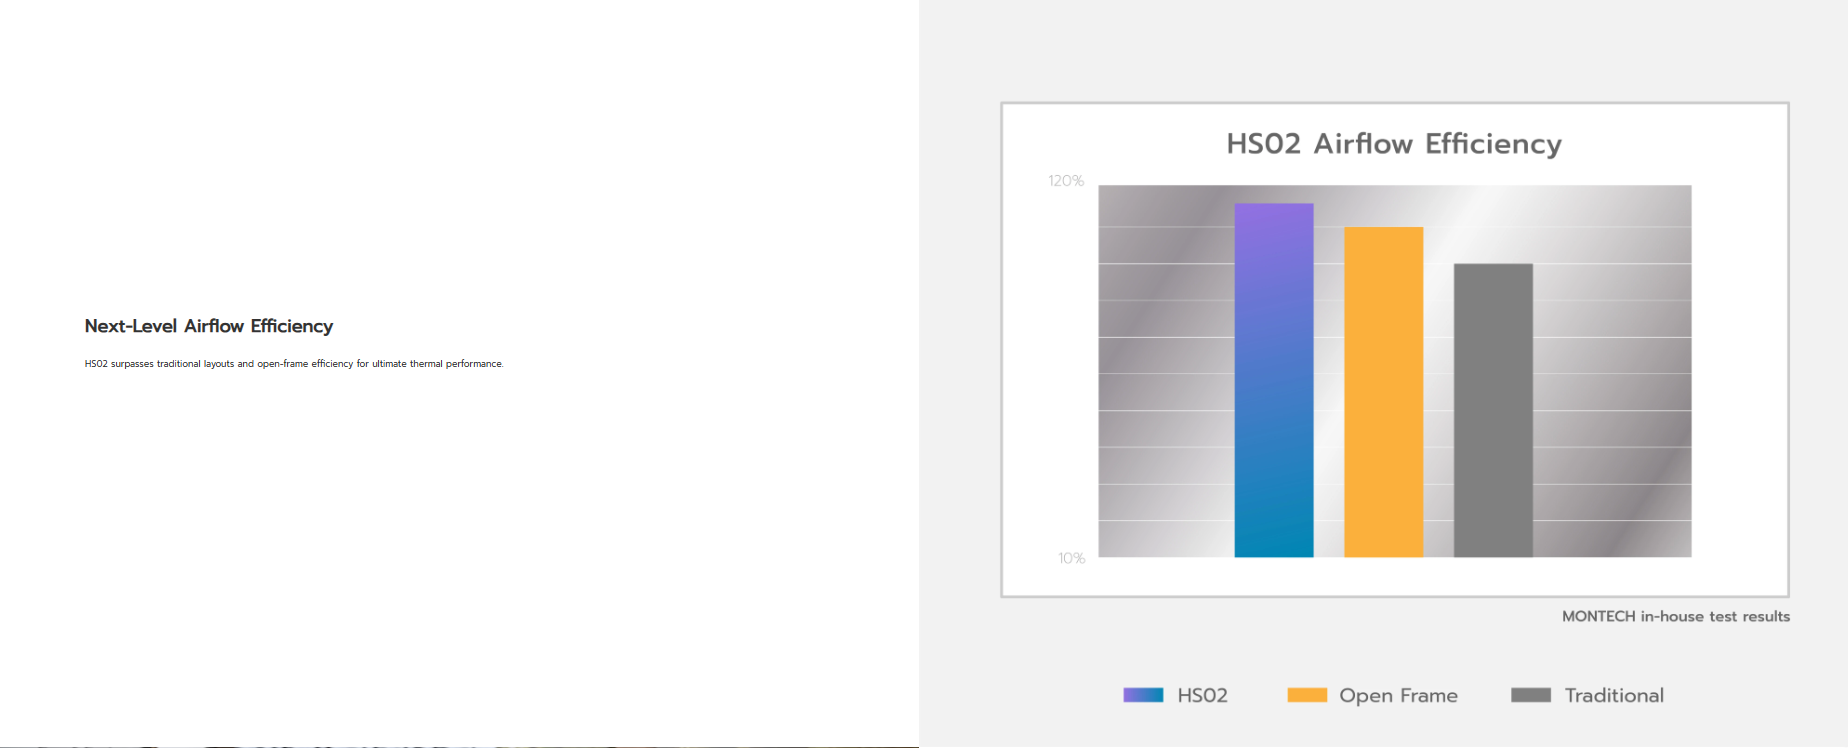Click 'HS02' at the start of the description sentence

pos(96,364)
